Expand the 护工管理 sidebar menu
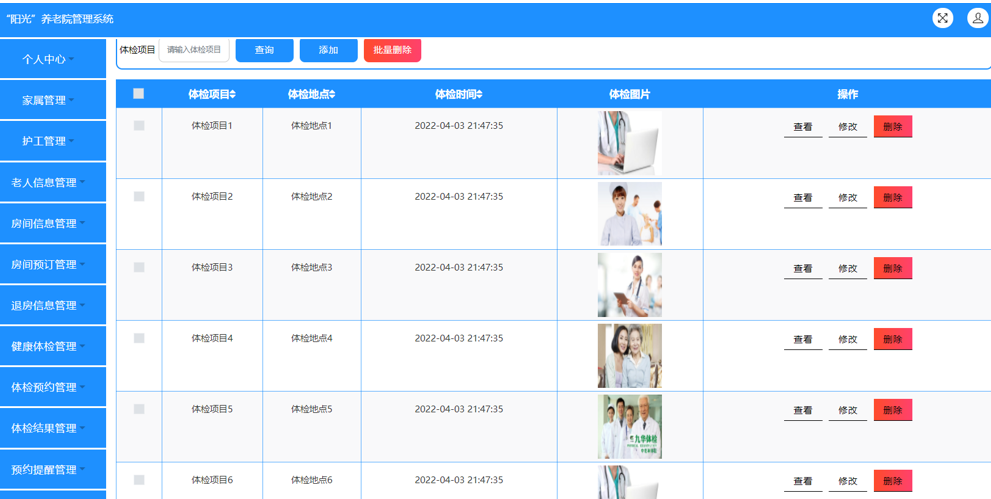This screenshot has height=499, width=991. 53,141
